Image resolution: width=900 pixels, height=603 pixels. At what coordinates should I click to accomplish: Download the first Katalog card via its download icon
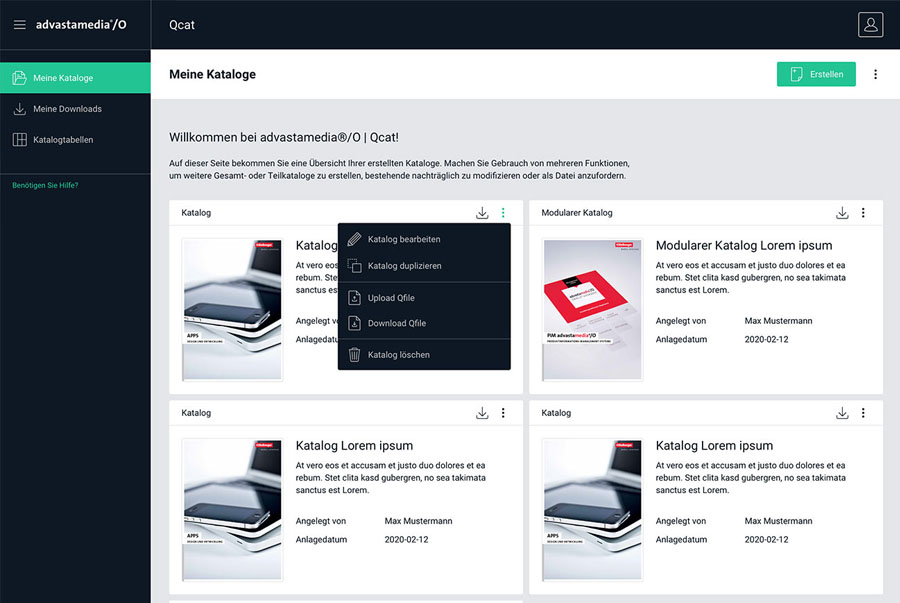tap(482, 213)
